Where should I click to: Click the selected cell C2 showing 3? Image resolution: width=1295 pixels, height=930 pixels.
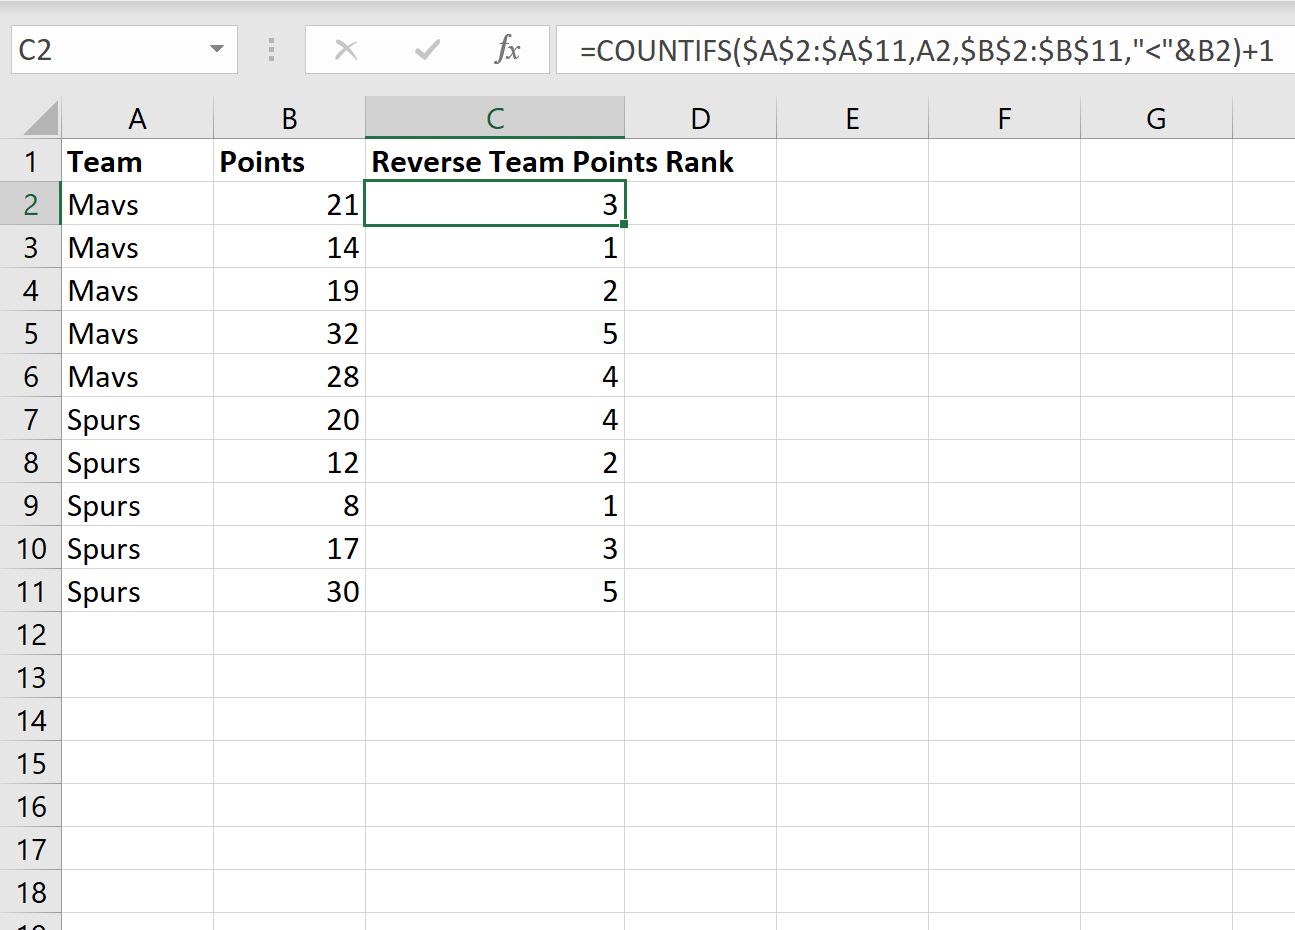495,204
